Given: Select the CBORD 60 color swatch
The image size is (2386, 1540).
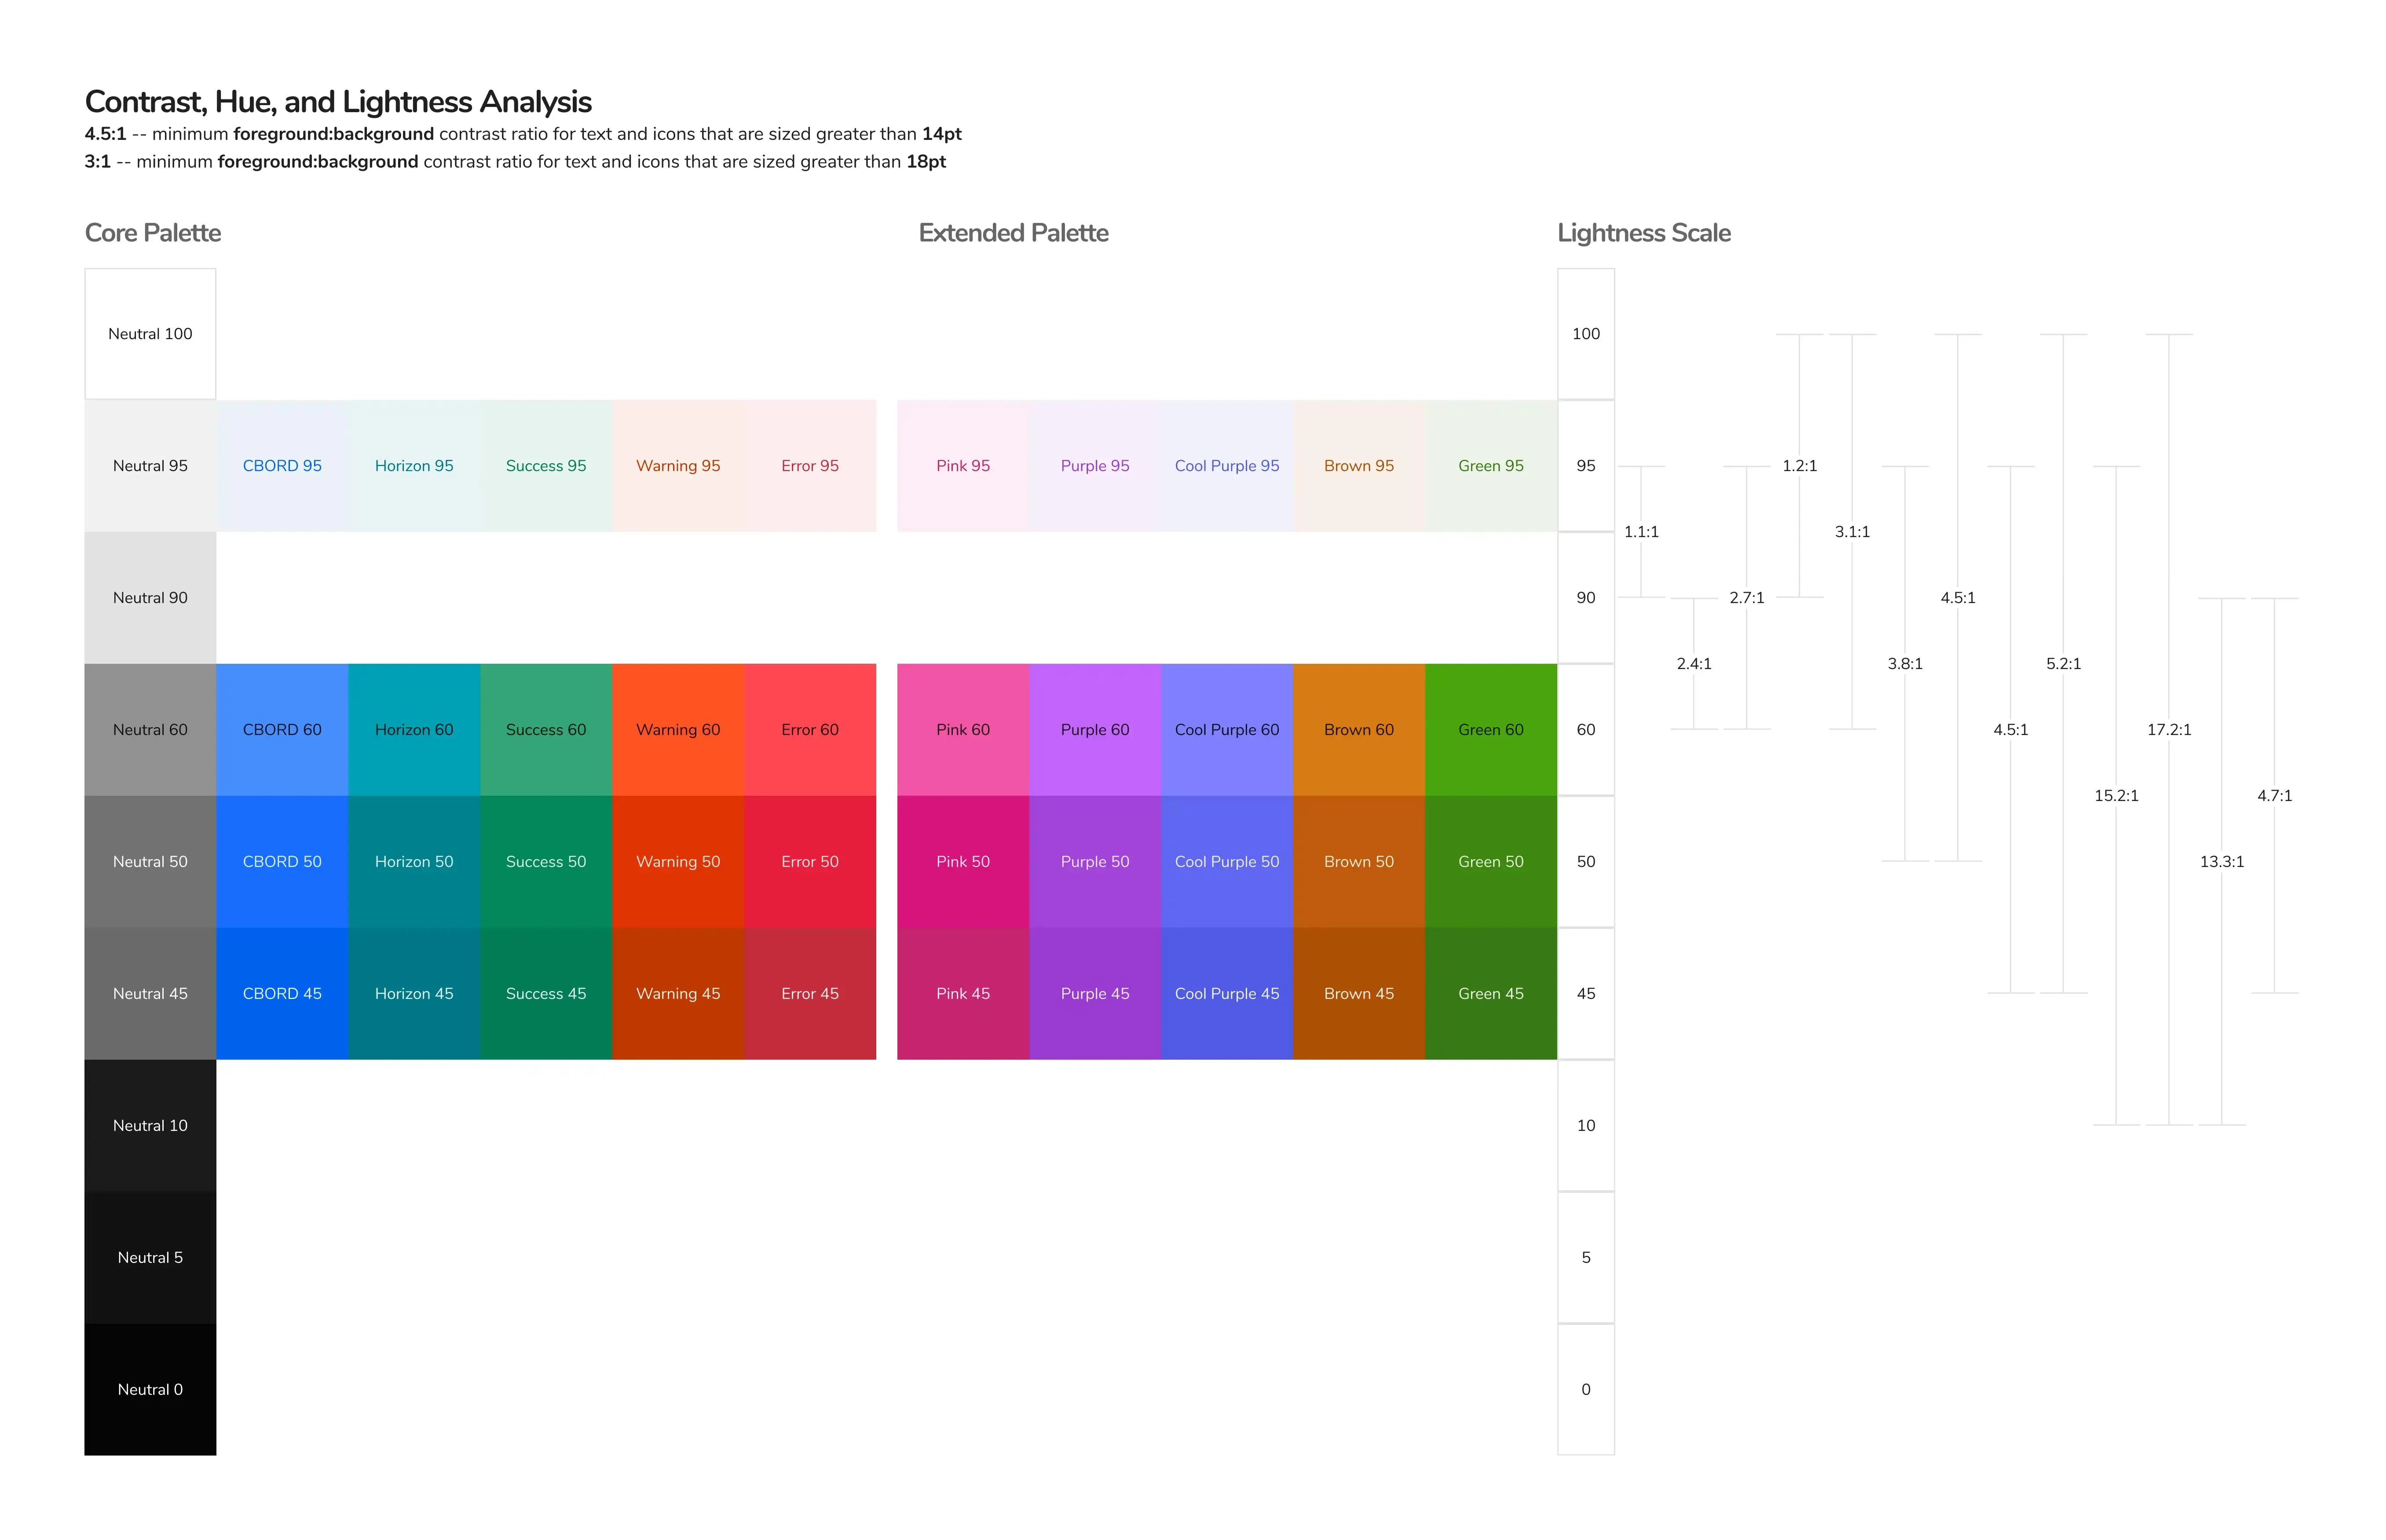Looking at the screenshot, I should pos(281,729).
